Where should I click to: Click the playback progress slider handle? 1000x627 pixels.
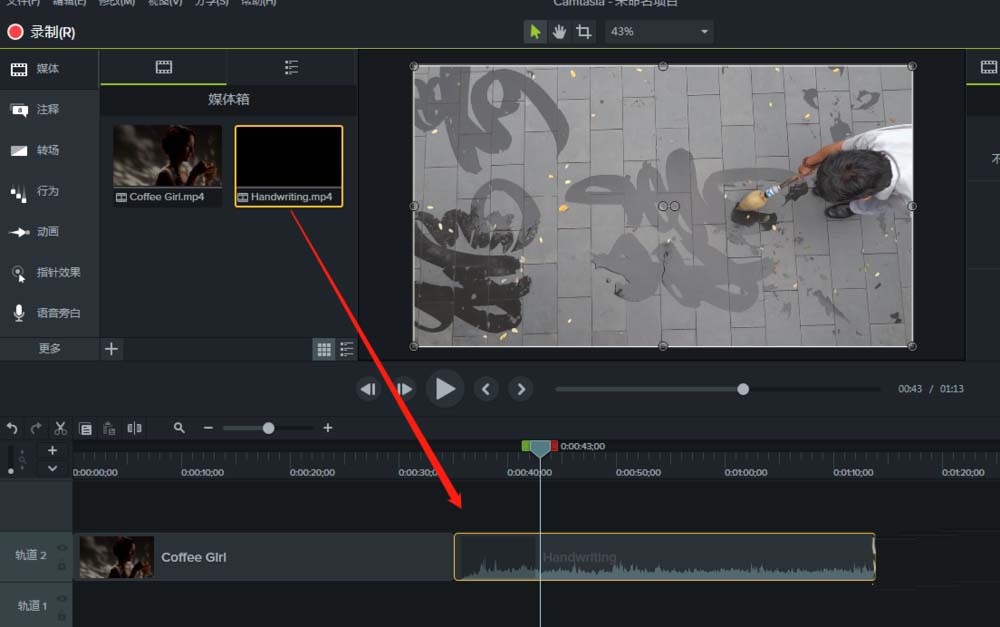(x=743, y=389)
